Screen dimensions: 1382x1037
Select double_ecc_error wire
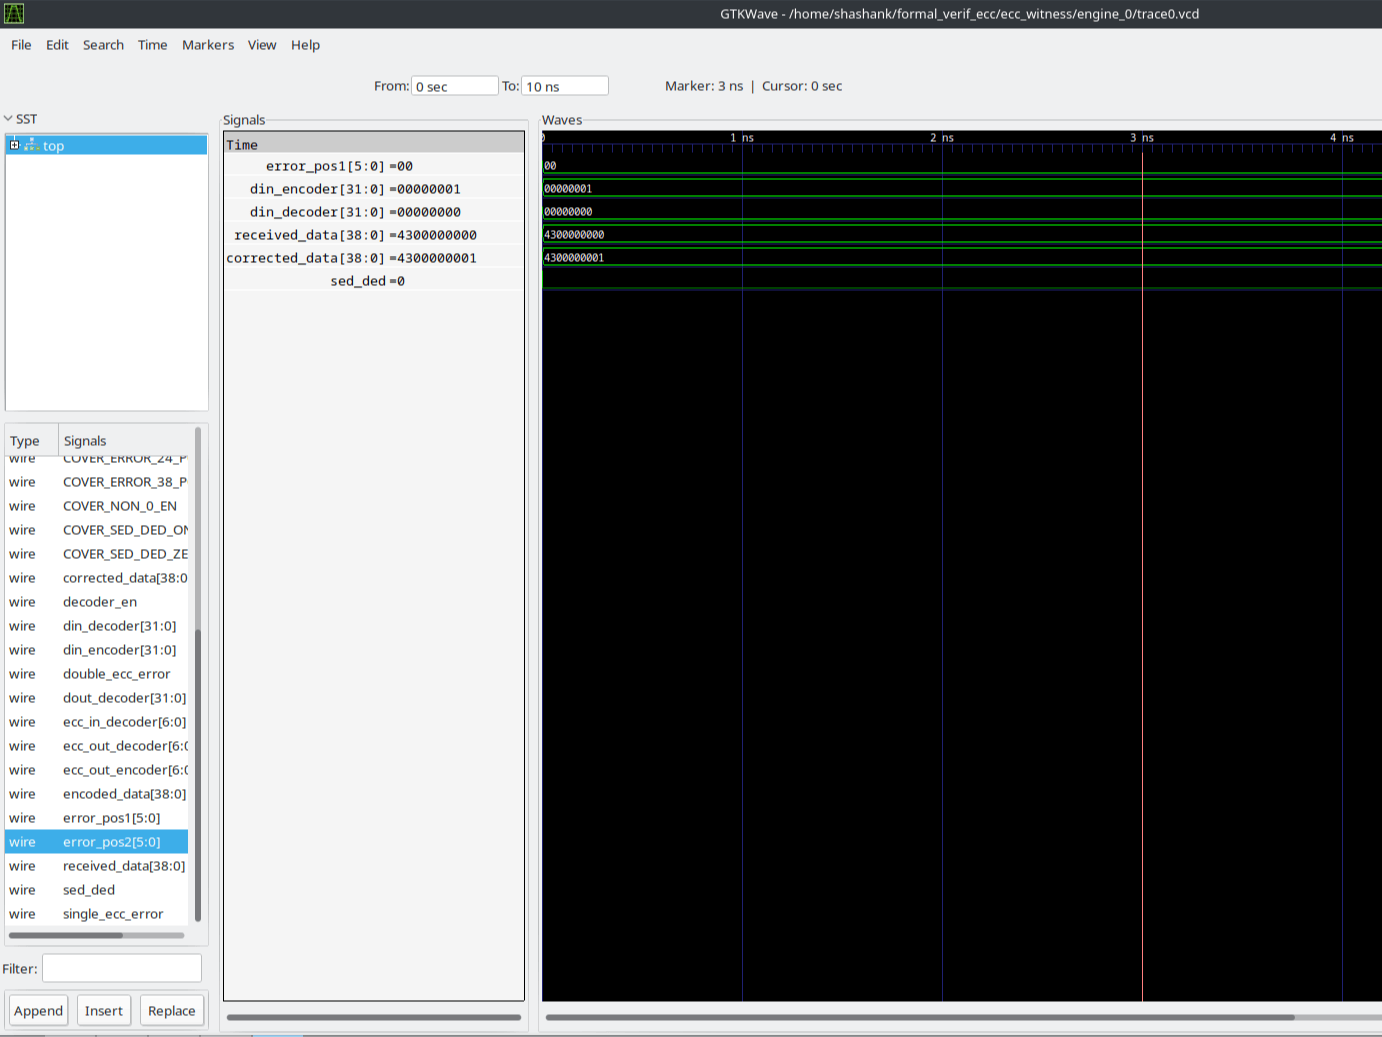tap(116, 673)
